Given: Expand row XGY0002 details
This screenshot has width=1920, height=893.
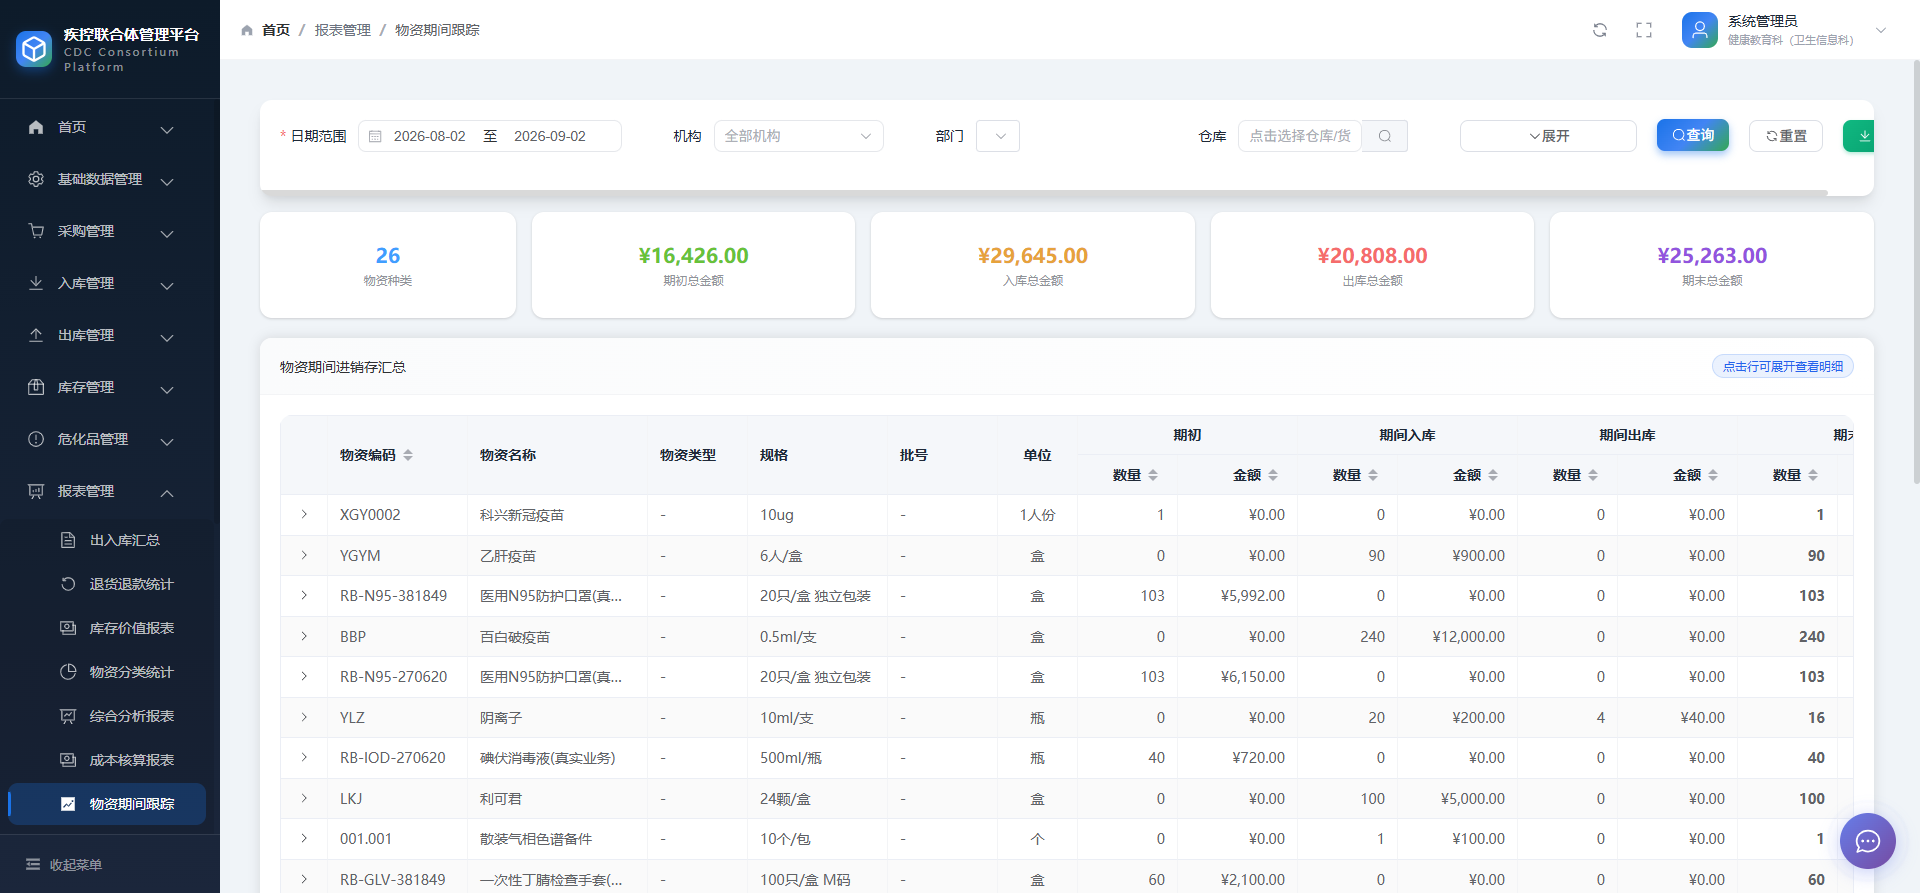Looking at the screenshot, I should (x=304, y=514).
